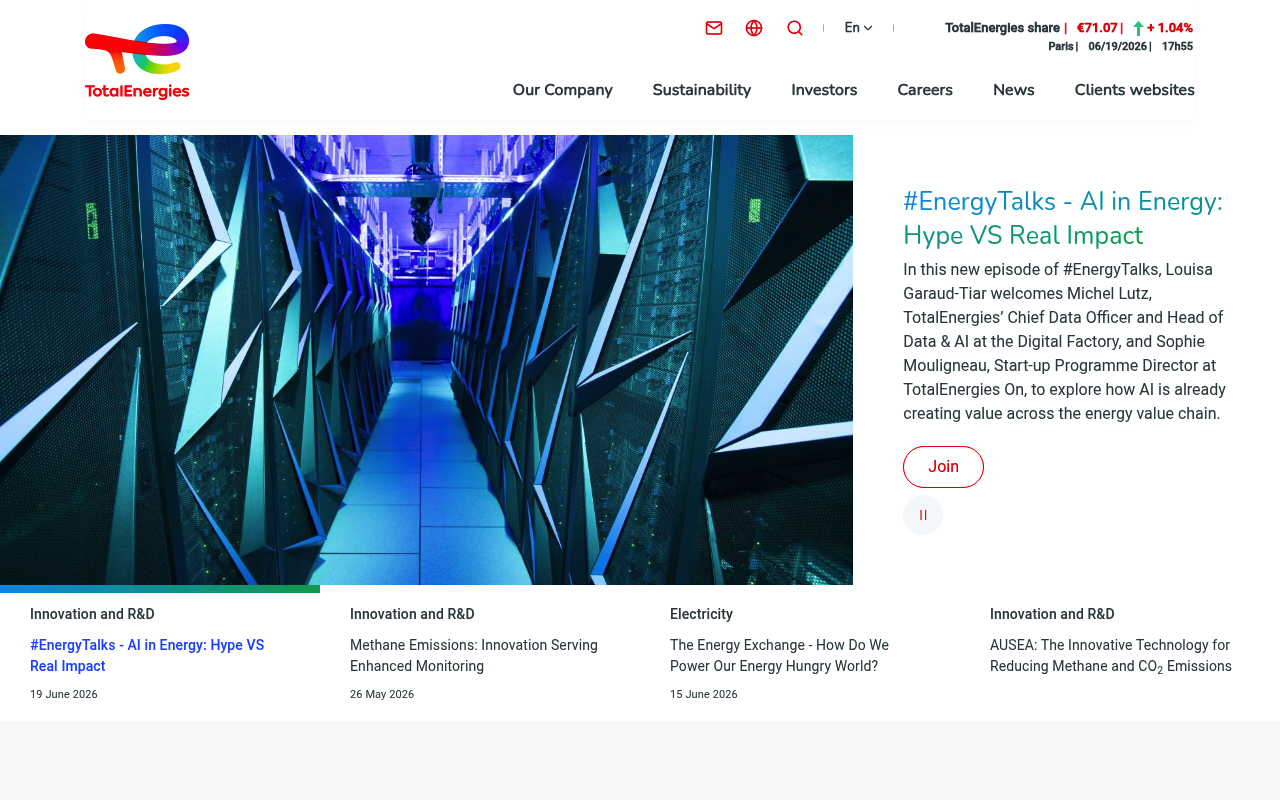Open the Investors menu
This screenshot has height=800, width=1280.
(824, 90)
